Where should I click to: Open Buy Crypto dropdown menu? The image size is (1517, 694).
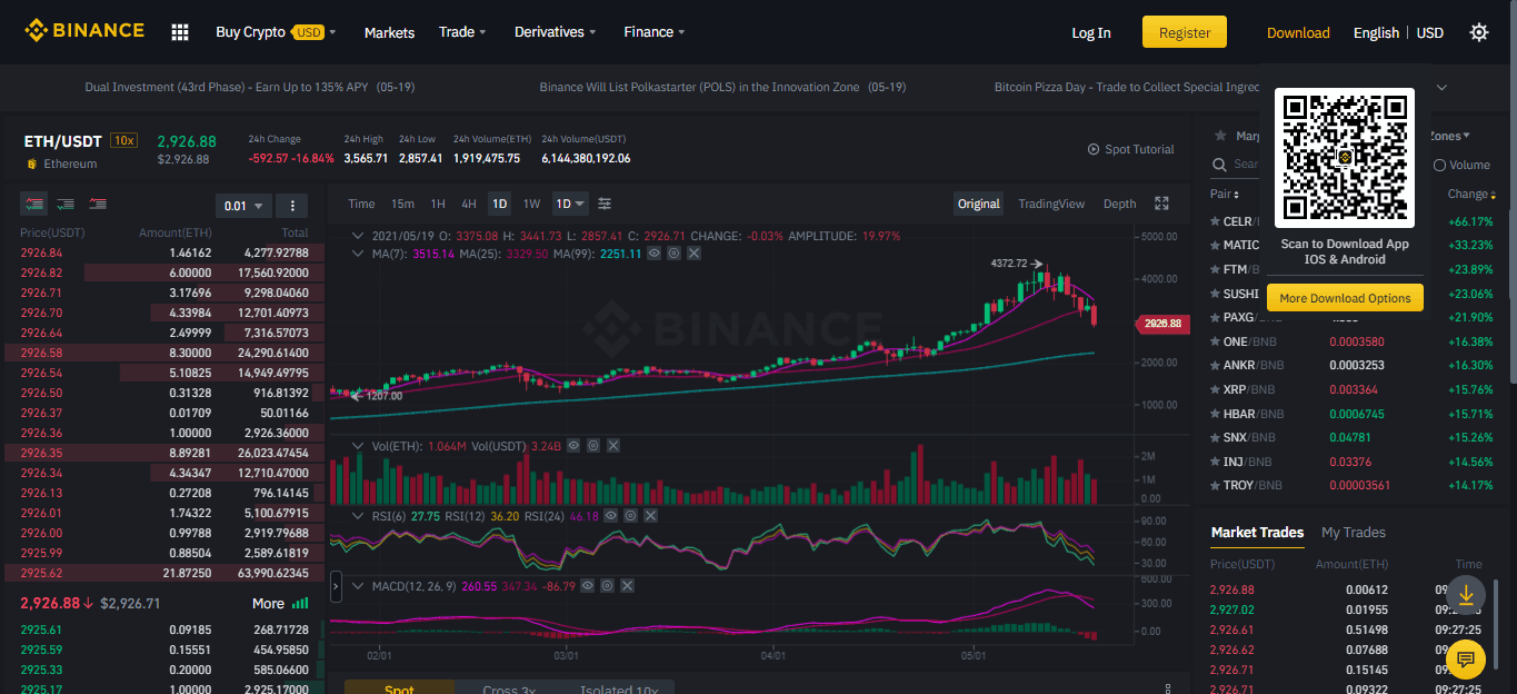(x=276, y=32)
